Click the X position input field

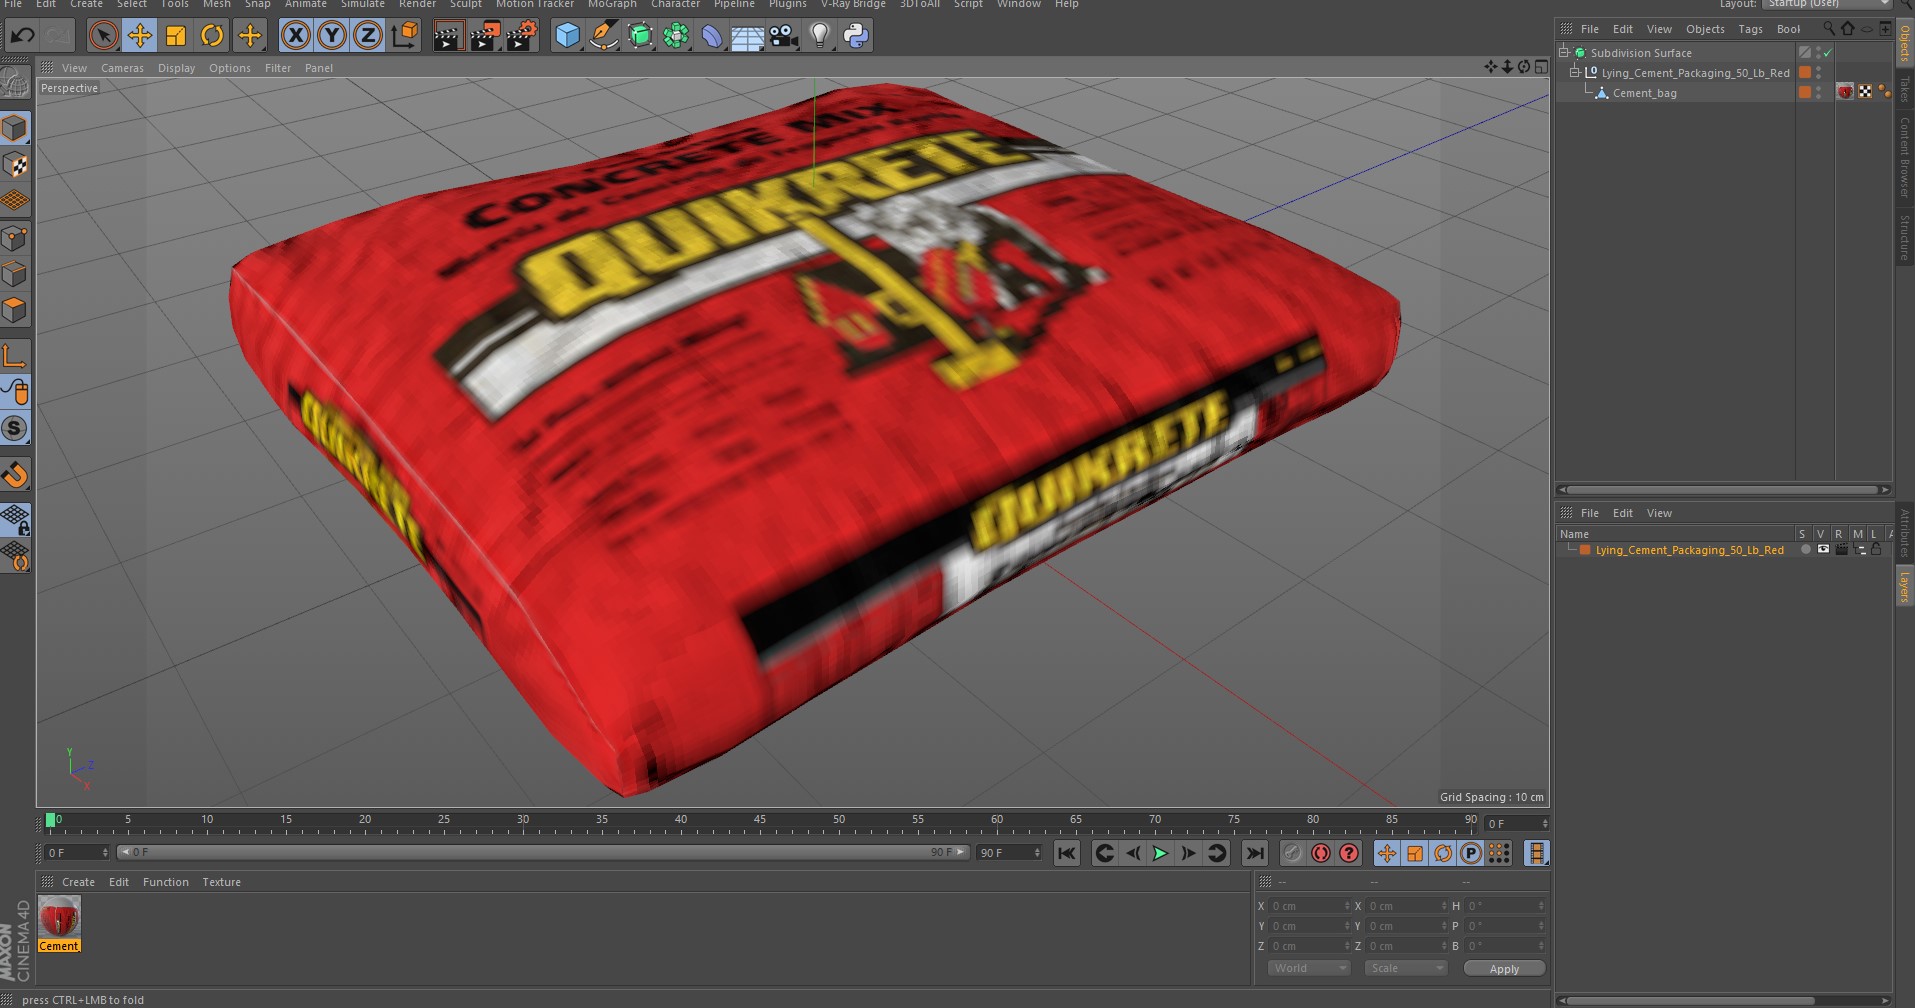tap(1310, 906)
